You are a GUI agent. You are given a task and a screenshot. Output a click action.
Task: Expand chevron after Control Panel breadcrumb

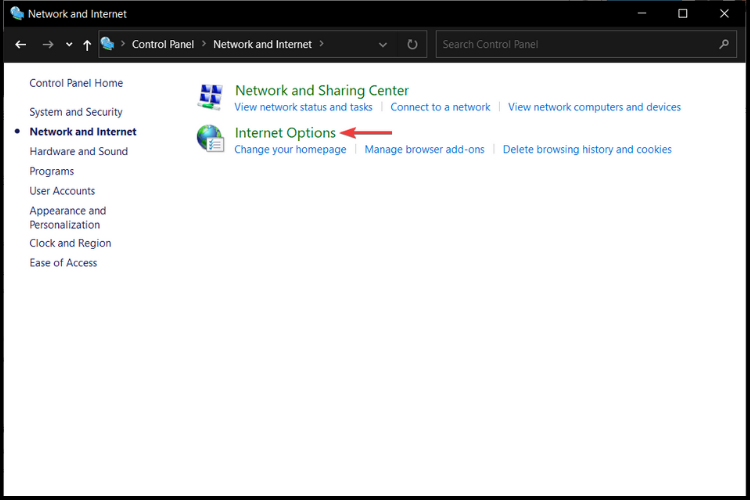tap(204, 44)
